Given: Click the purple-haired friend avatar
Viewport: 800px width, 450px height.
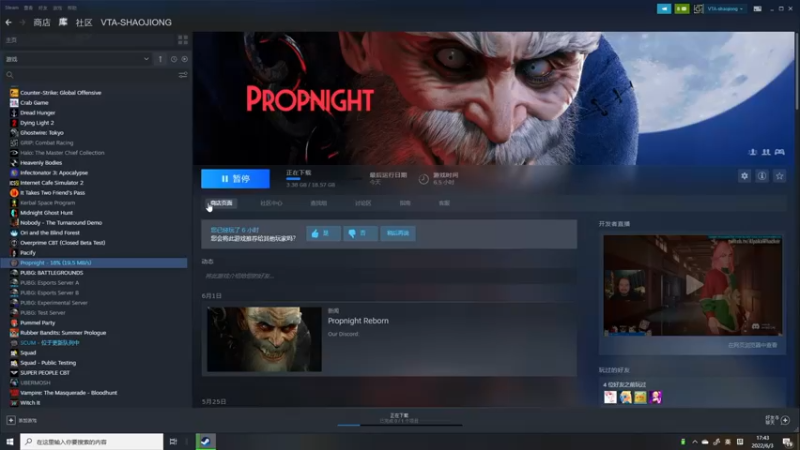Looking at the screenshot, I should coord(656,397).
